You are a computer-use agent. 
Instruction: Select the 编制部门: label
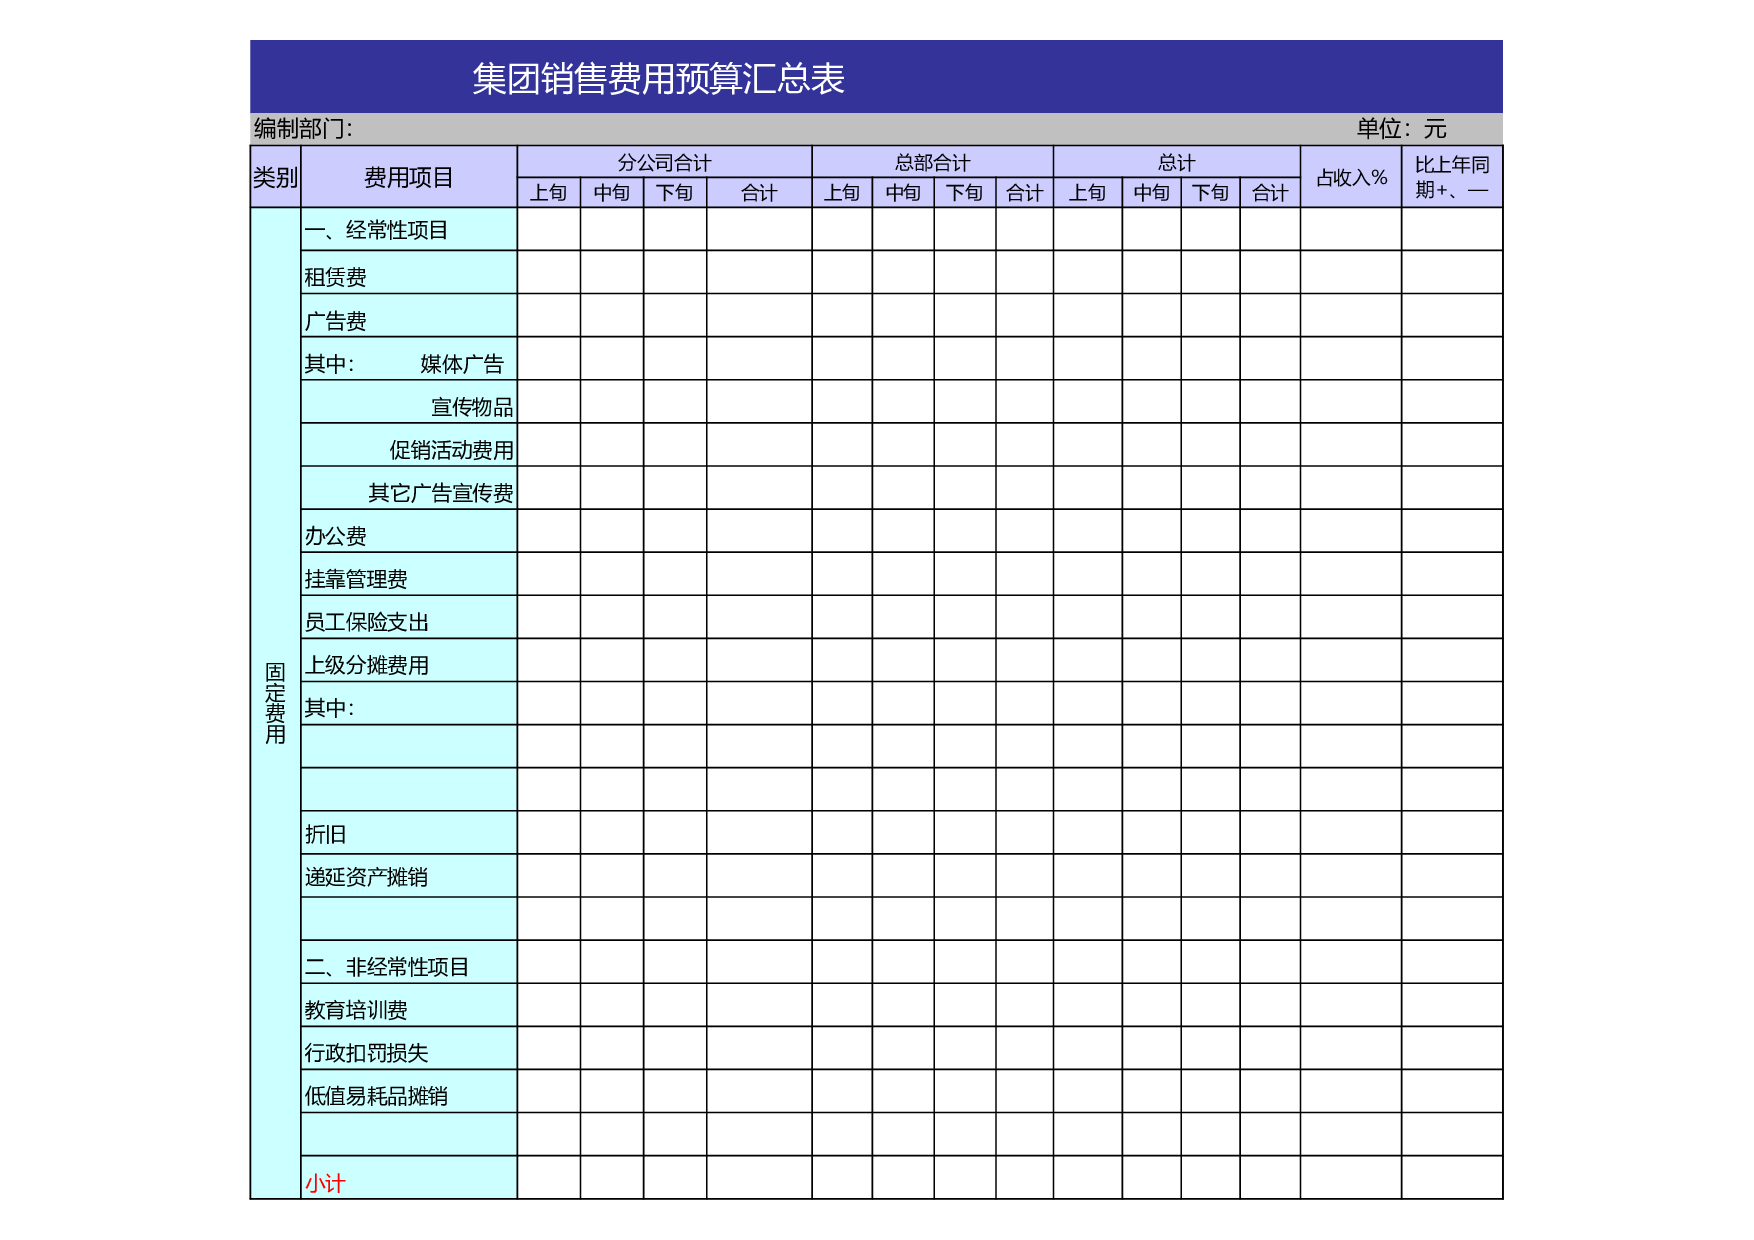coord(303,129)
